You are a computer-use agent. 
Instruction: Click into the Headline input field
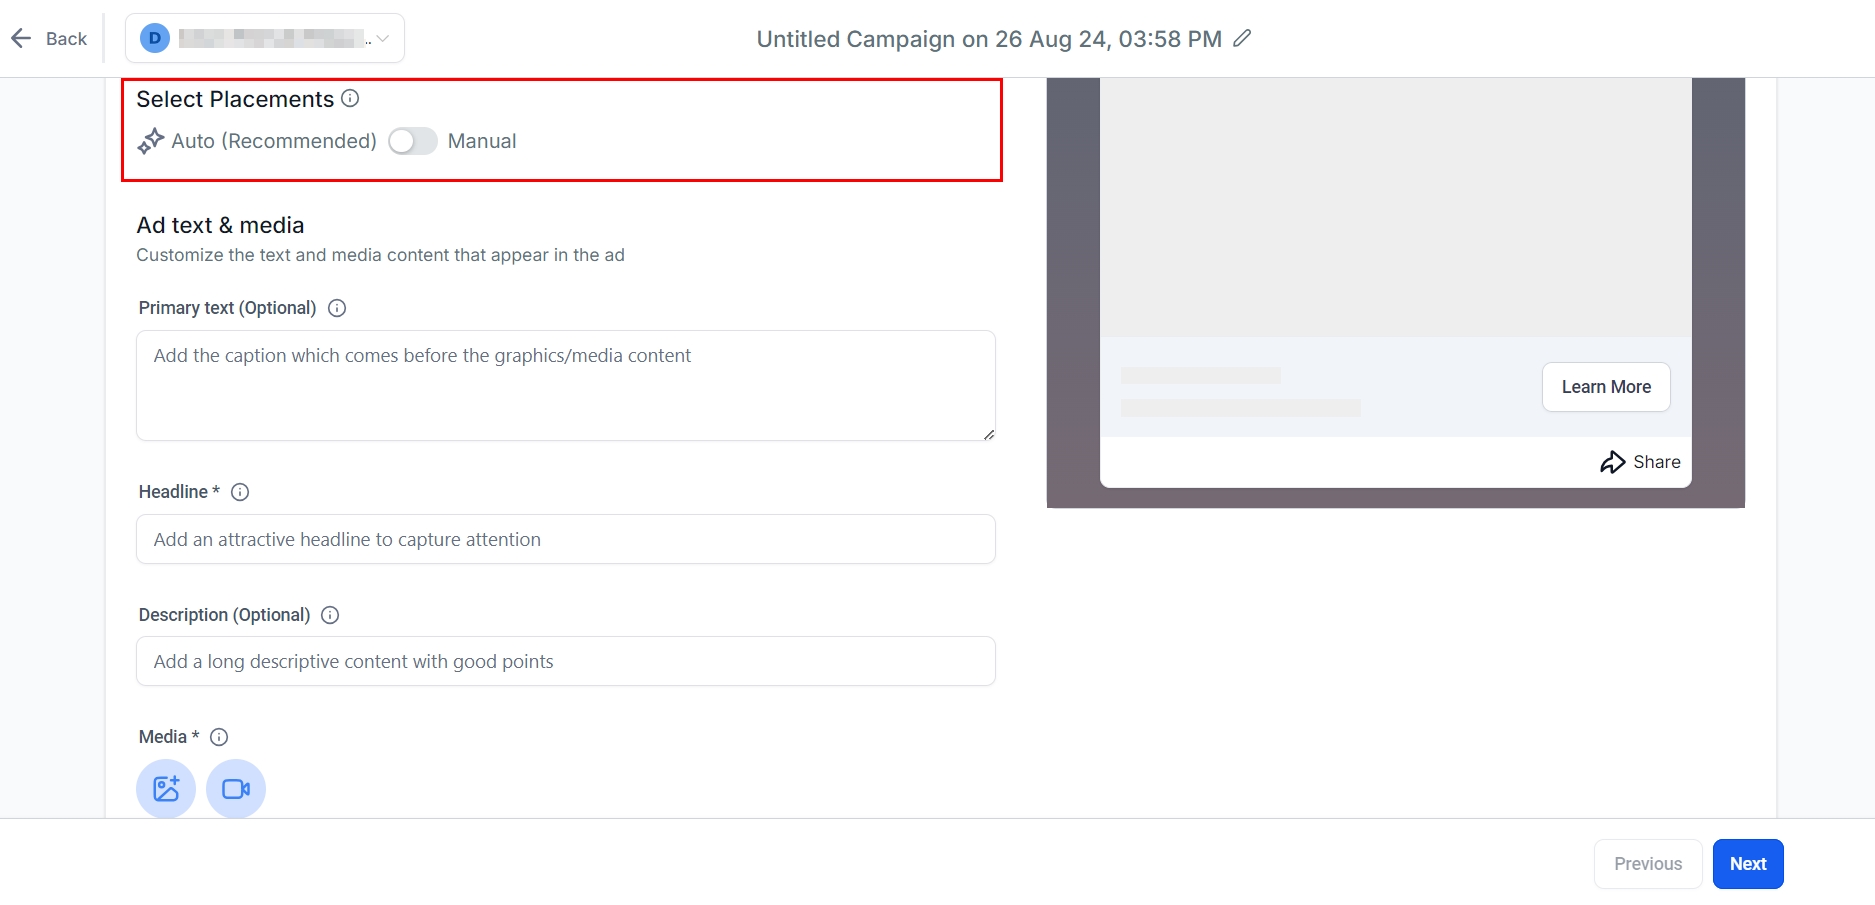point(565,540)
